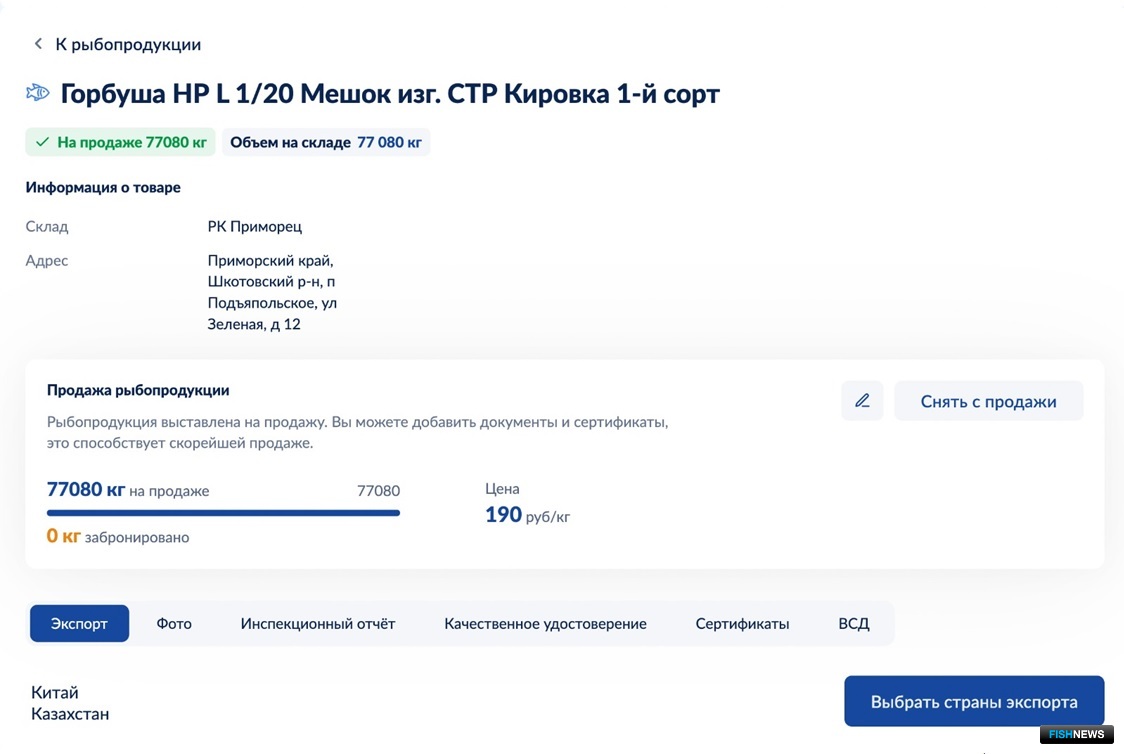Click the fish icon beside product title
This screenshot has width=1124, height=754.
[37, 92]
